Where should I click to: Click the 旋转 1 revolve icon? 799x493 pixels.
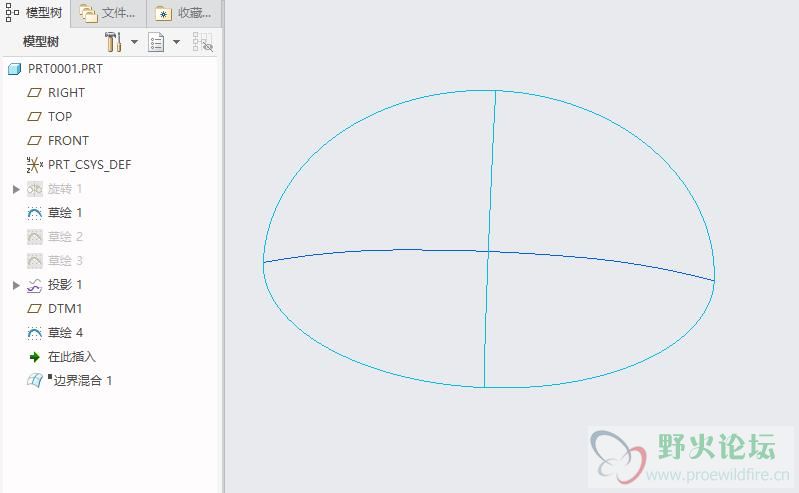pos(35,189)
